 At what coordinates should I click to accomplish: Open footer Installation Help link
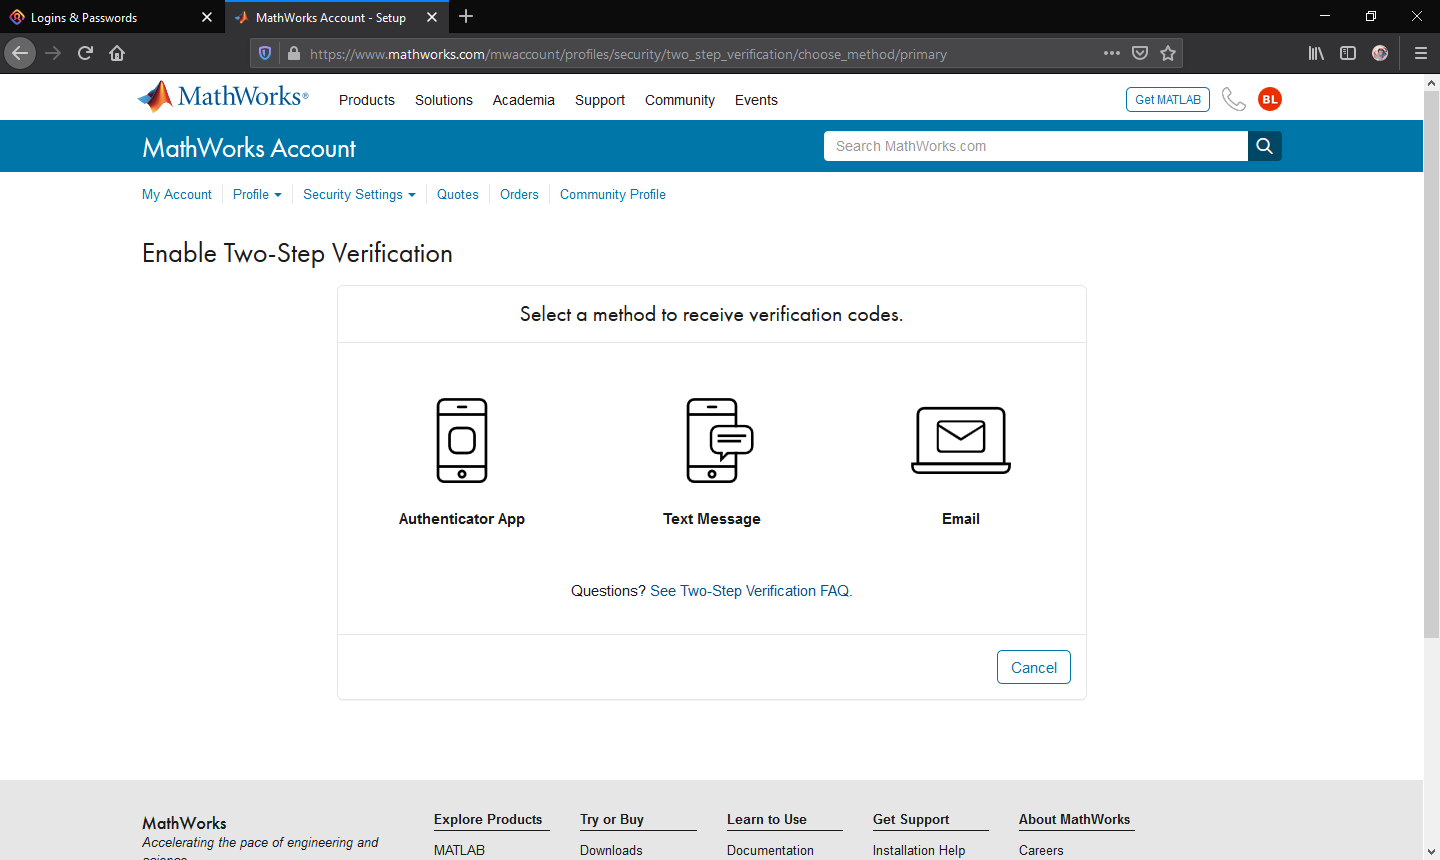click(x=919, y=850)
